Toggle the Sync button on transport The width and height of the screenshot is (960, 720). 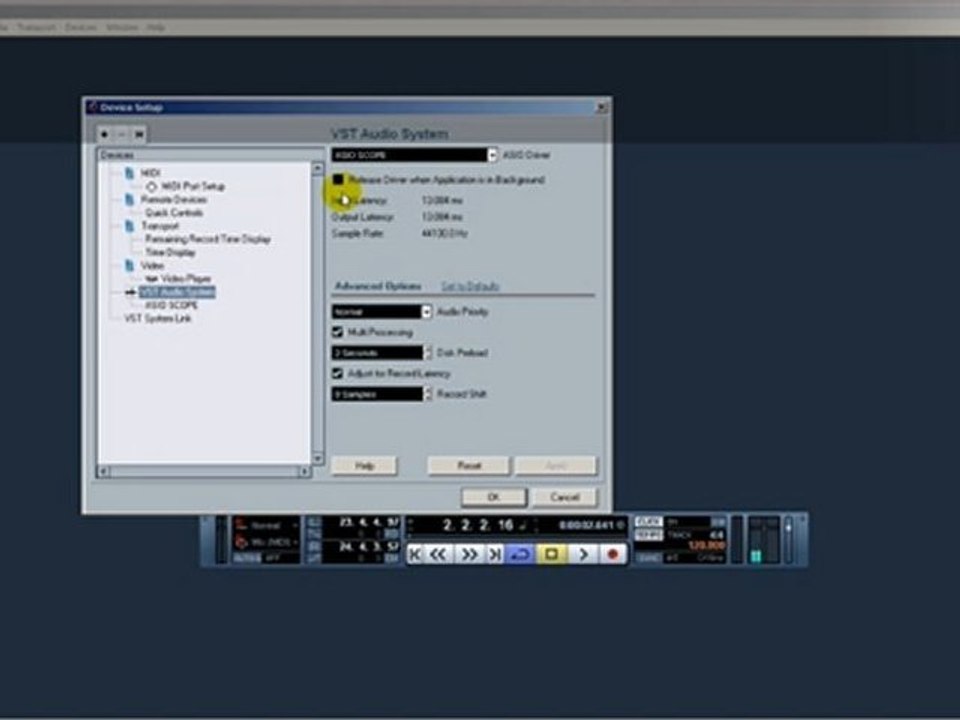(648, 558)
